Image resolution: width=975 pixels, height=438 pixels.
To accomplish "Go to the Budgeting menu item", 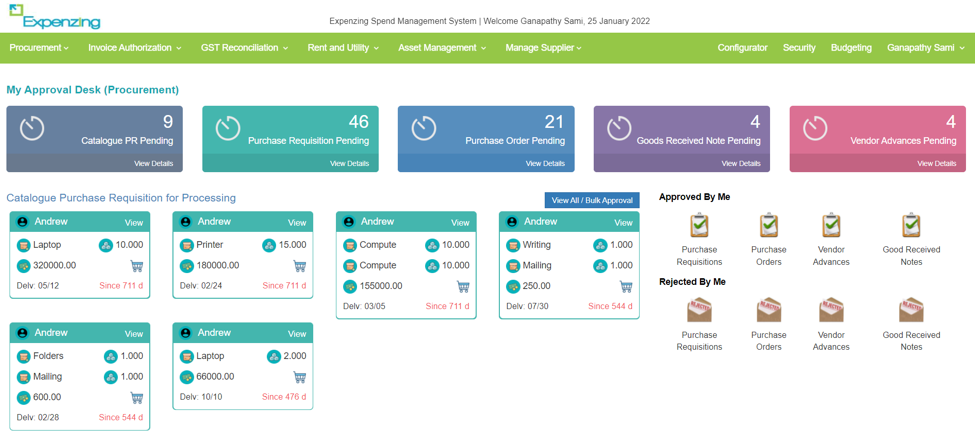I will click(x=851, y=48).
